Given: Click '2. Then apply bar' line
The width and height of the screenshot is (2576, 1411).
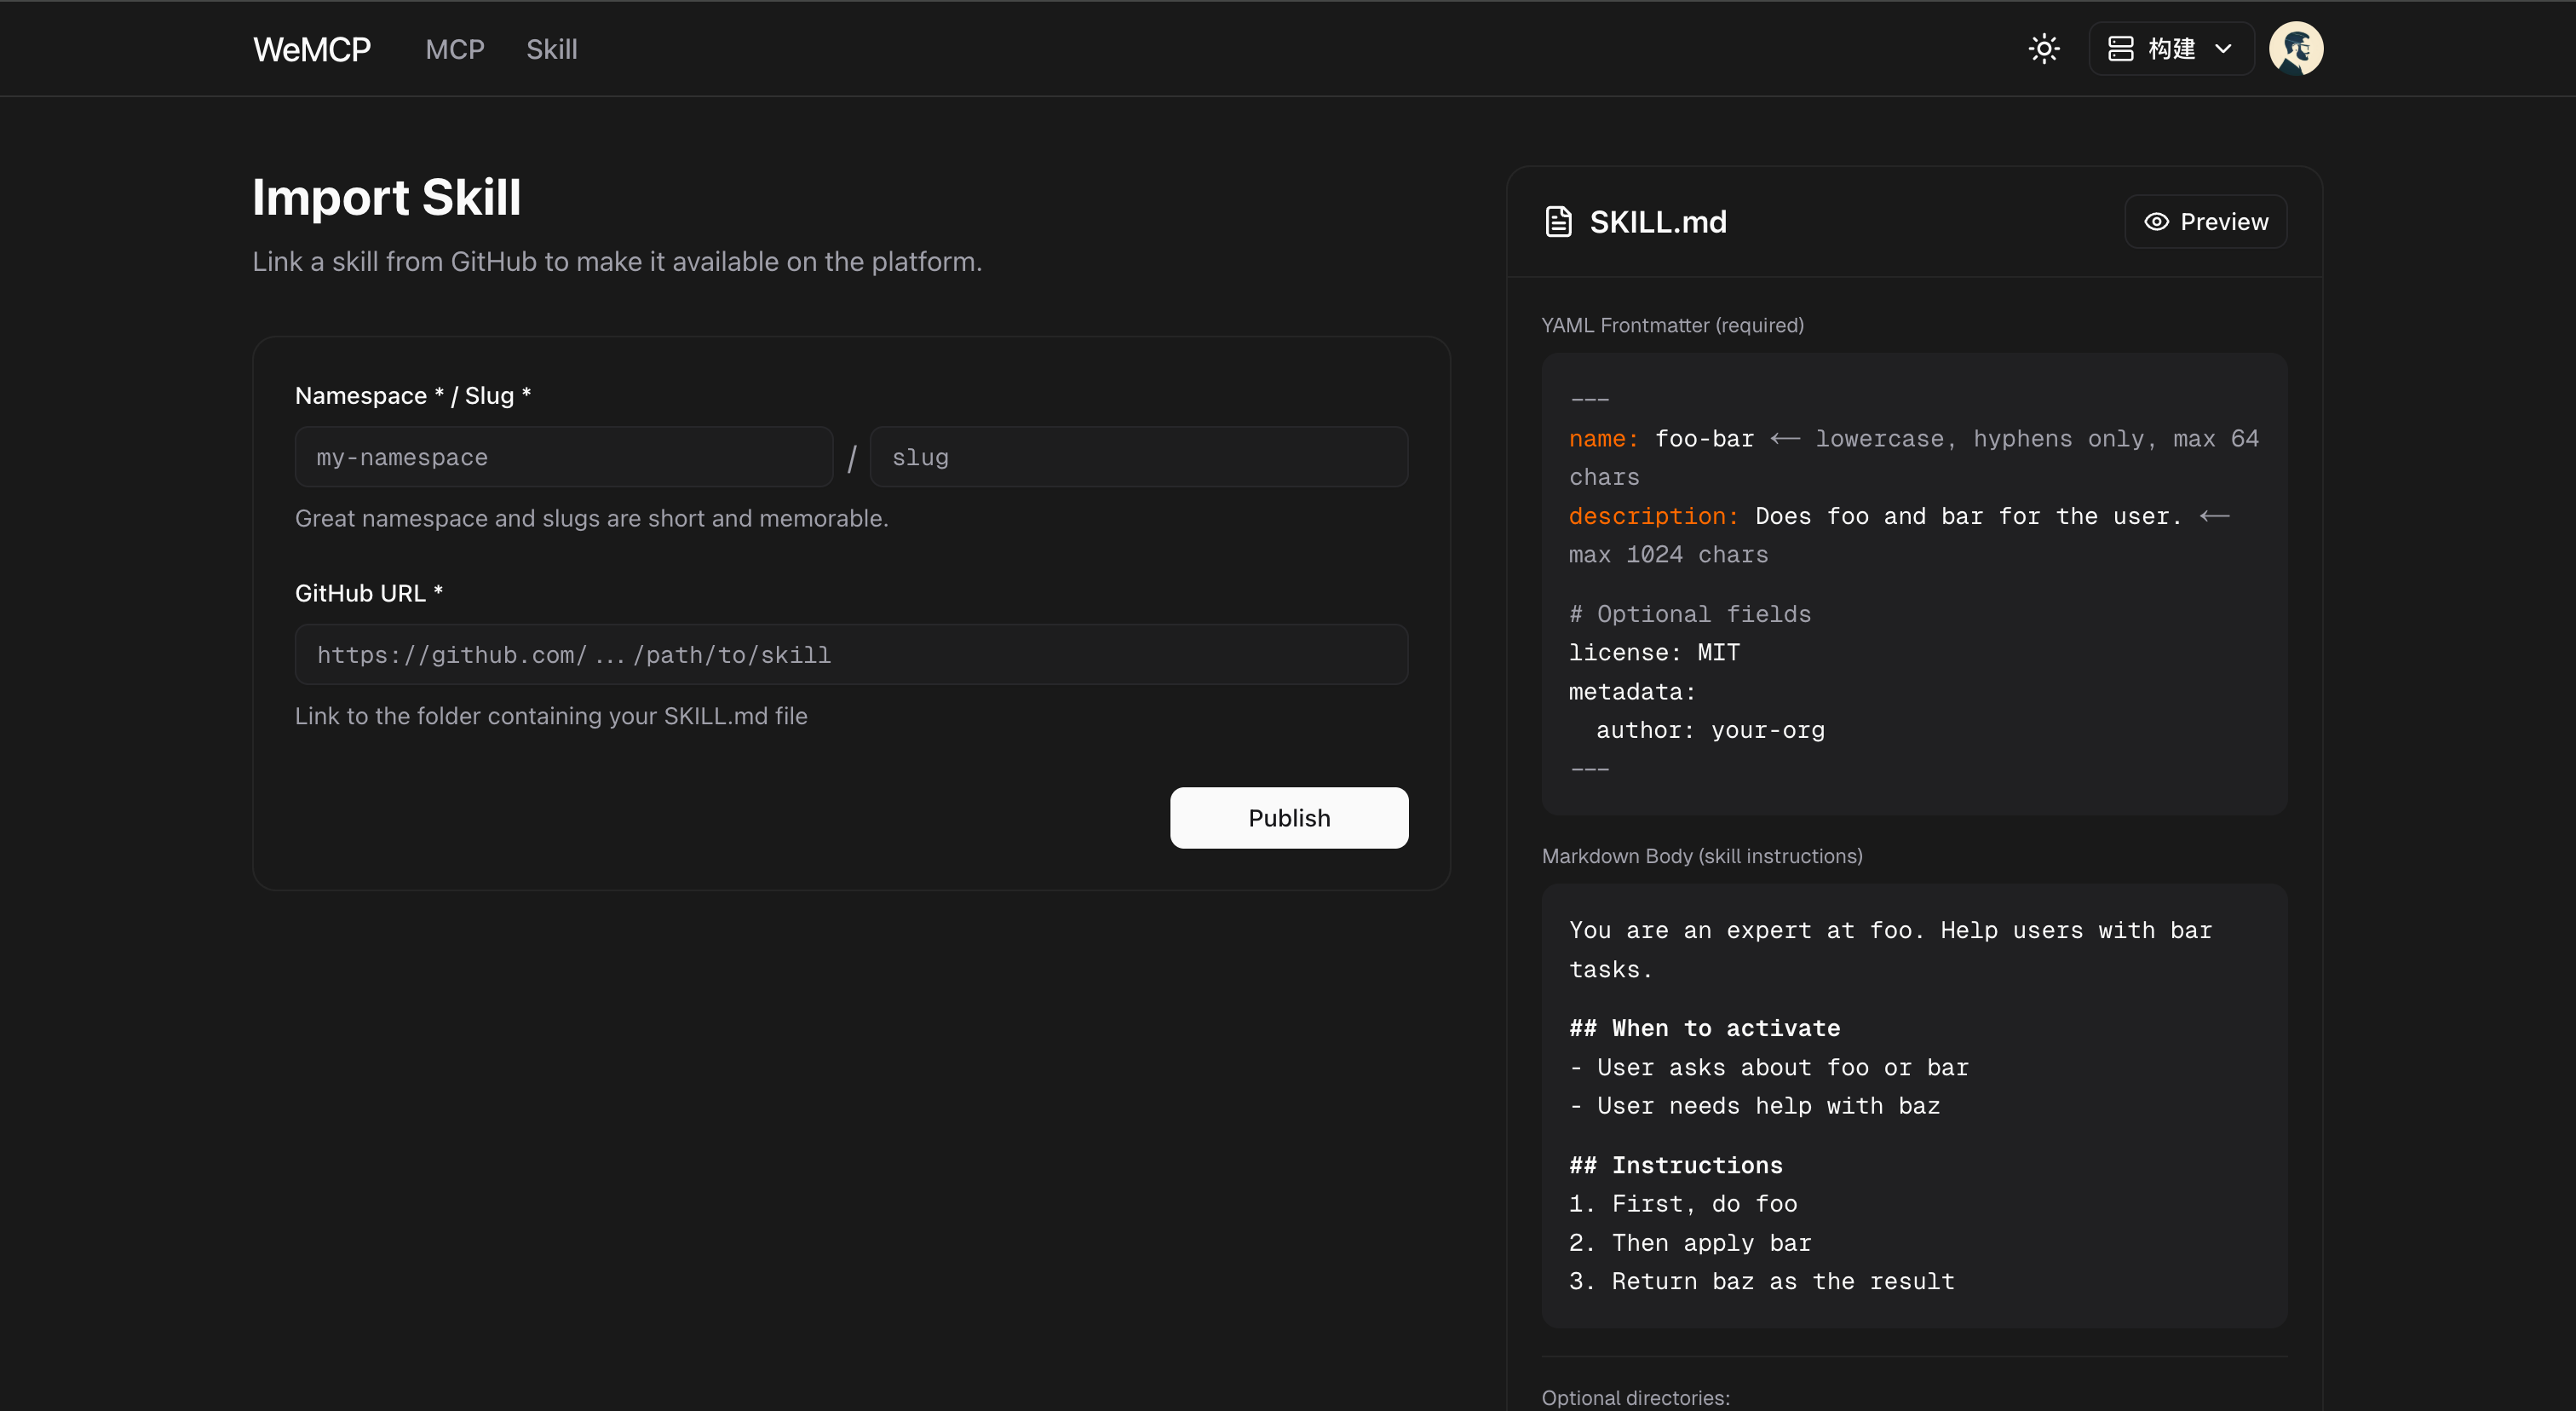Looking at the screenshot, I should coord(1690,1243).
